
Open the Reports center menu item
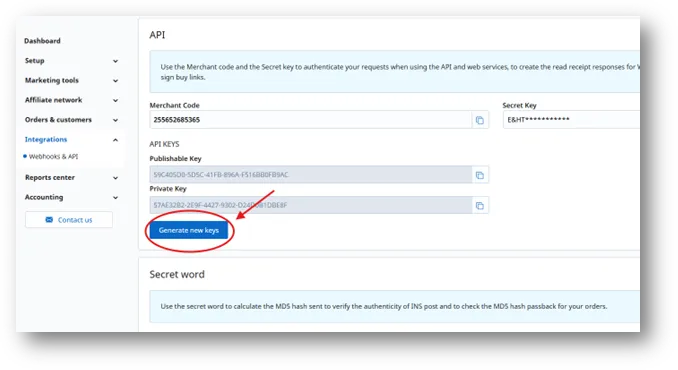coord(50,177)
